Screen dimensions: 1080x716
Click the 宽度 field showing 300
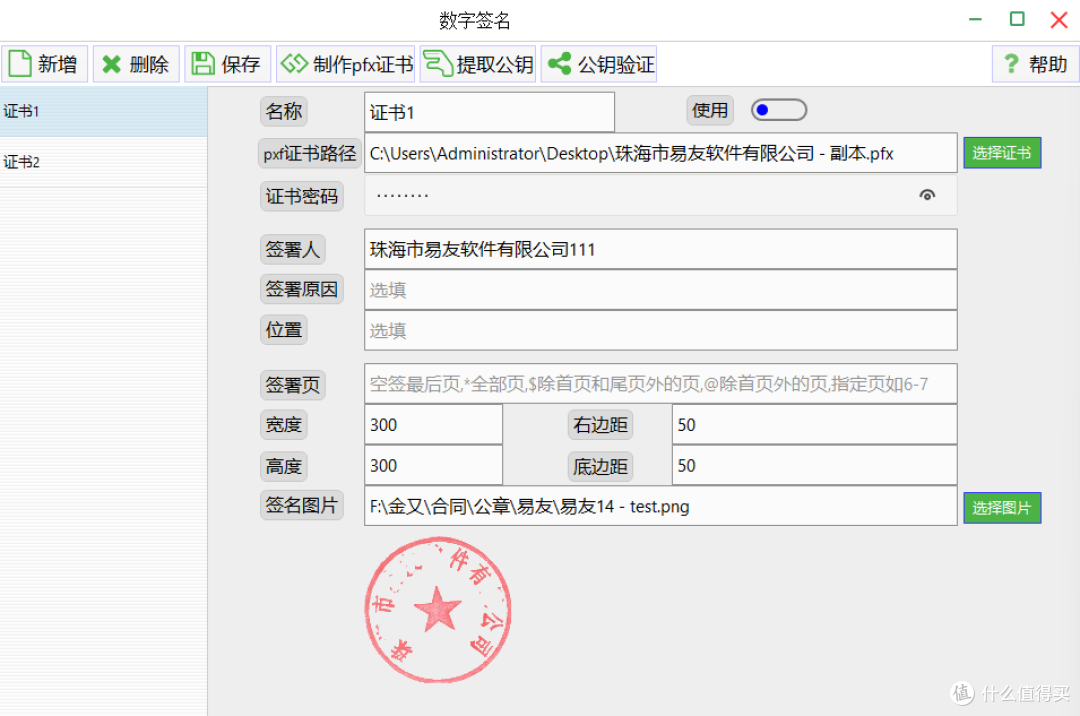coord(433,425)
